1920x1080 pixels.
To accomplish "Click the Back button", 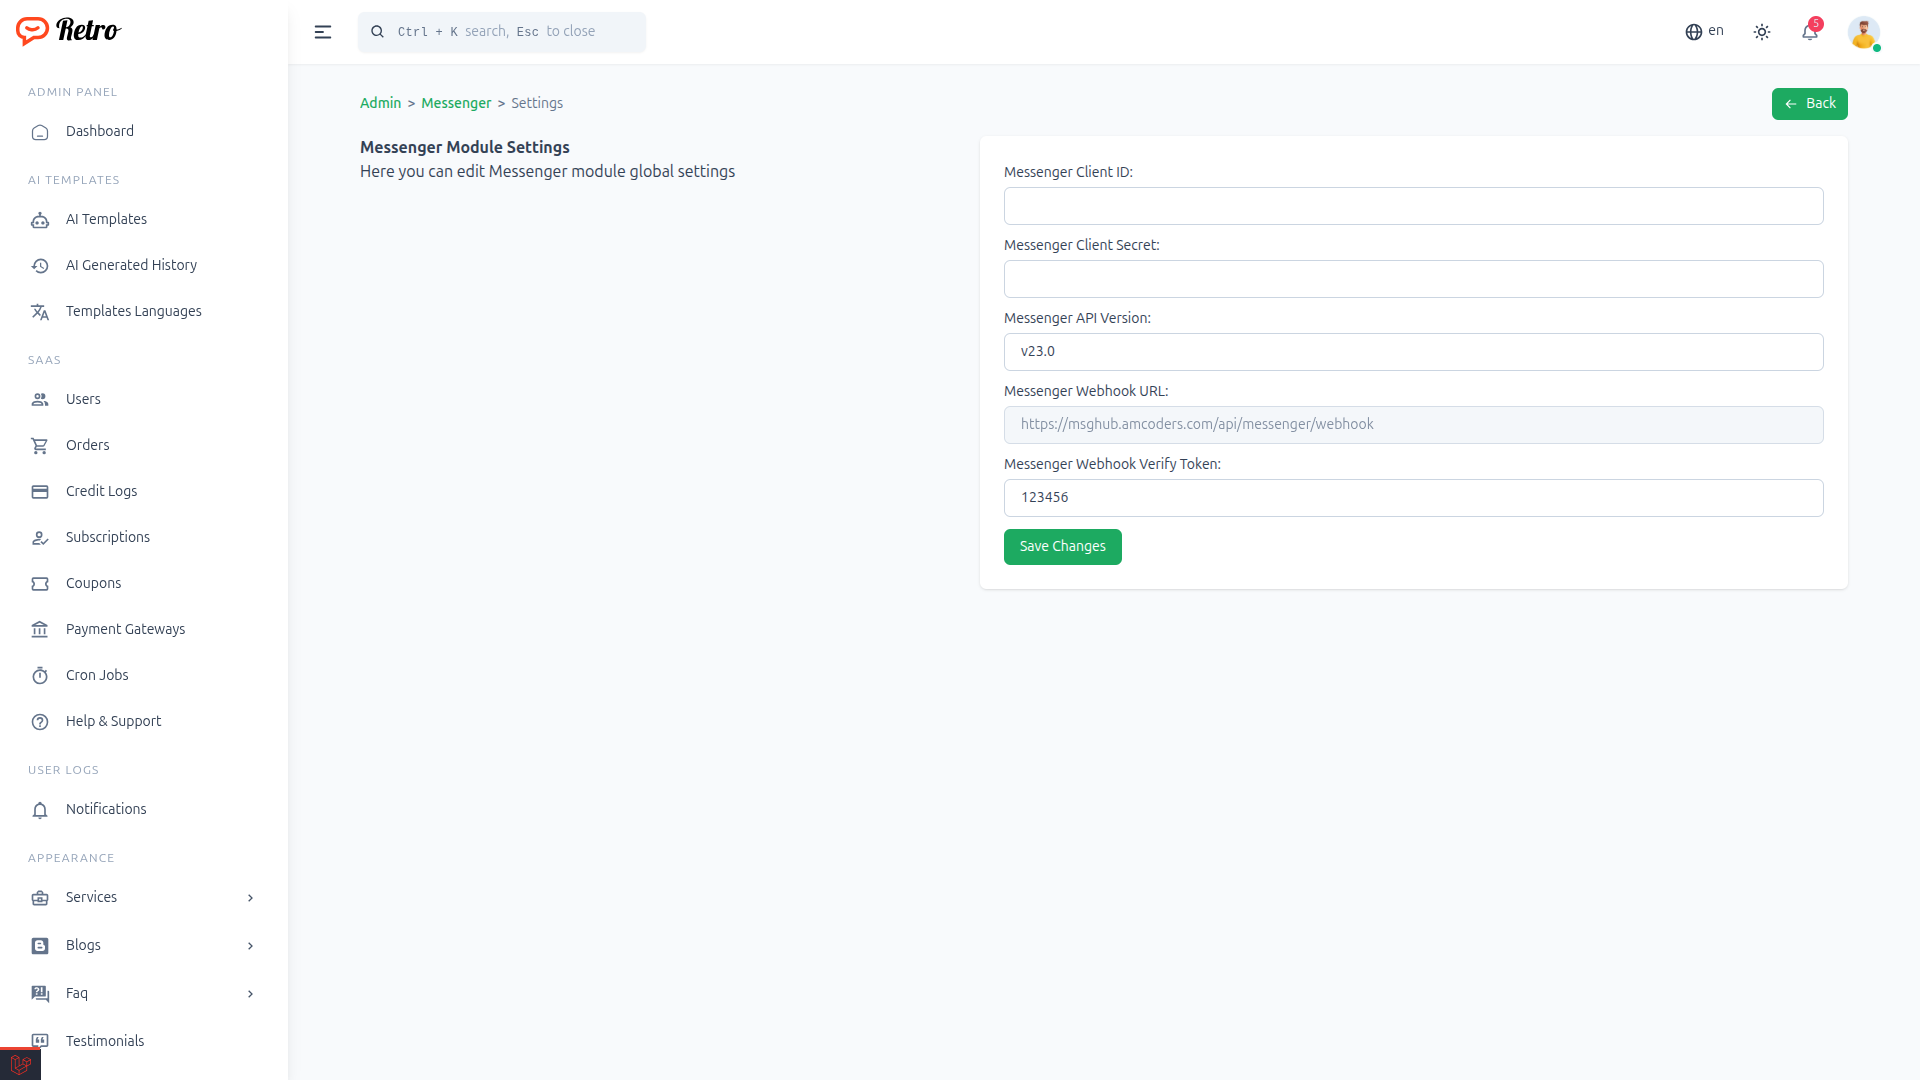I will 1809,104.
